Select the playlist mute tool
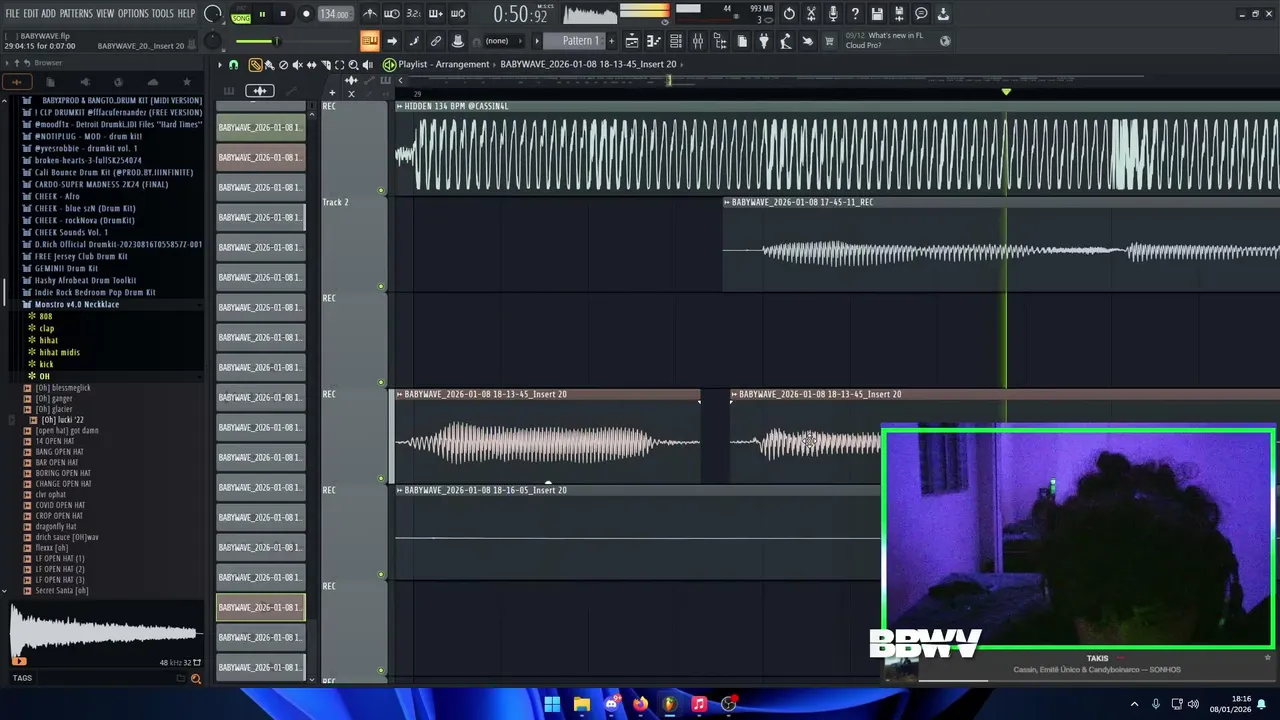The height and width of the screenshot is (720, 1280). click(x=297, y=65)
